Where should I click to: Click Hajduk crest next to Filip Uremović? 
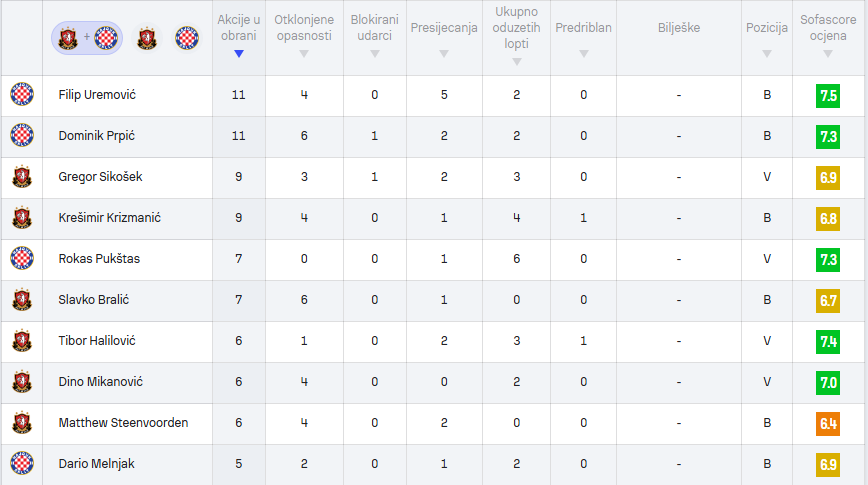[x=22, y=95]
